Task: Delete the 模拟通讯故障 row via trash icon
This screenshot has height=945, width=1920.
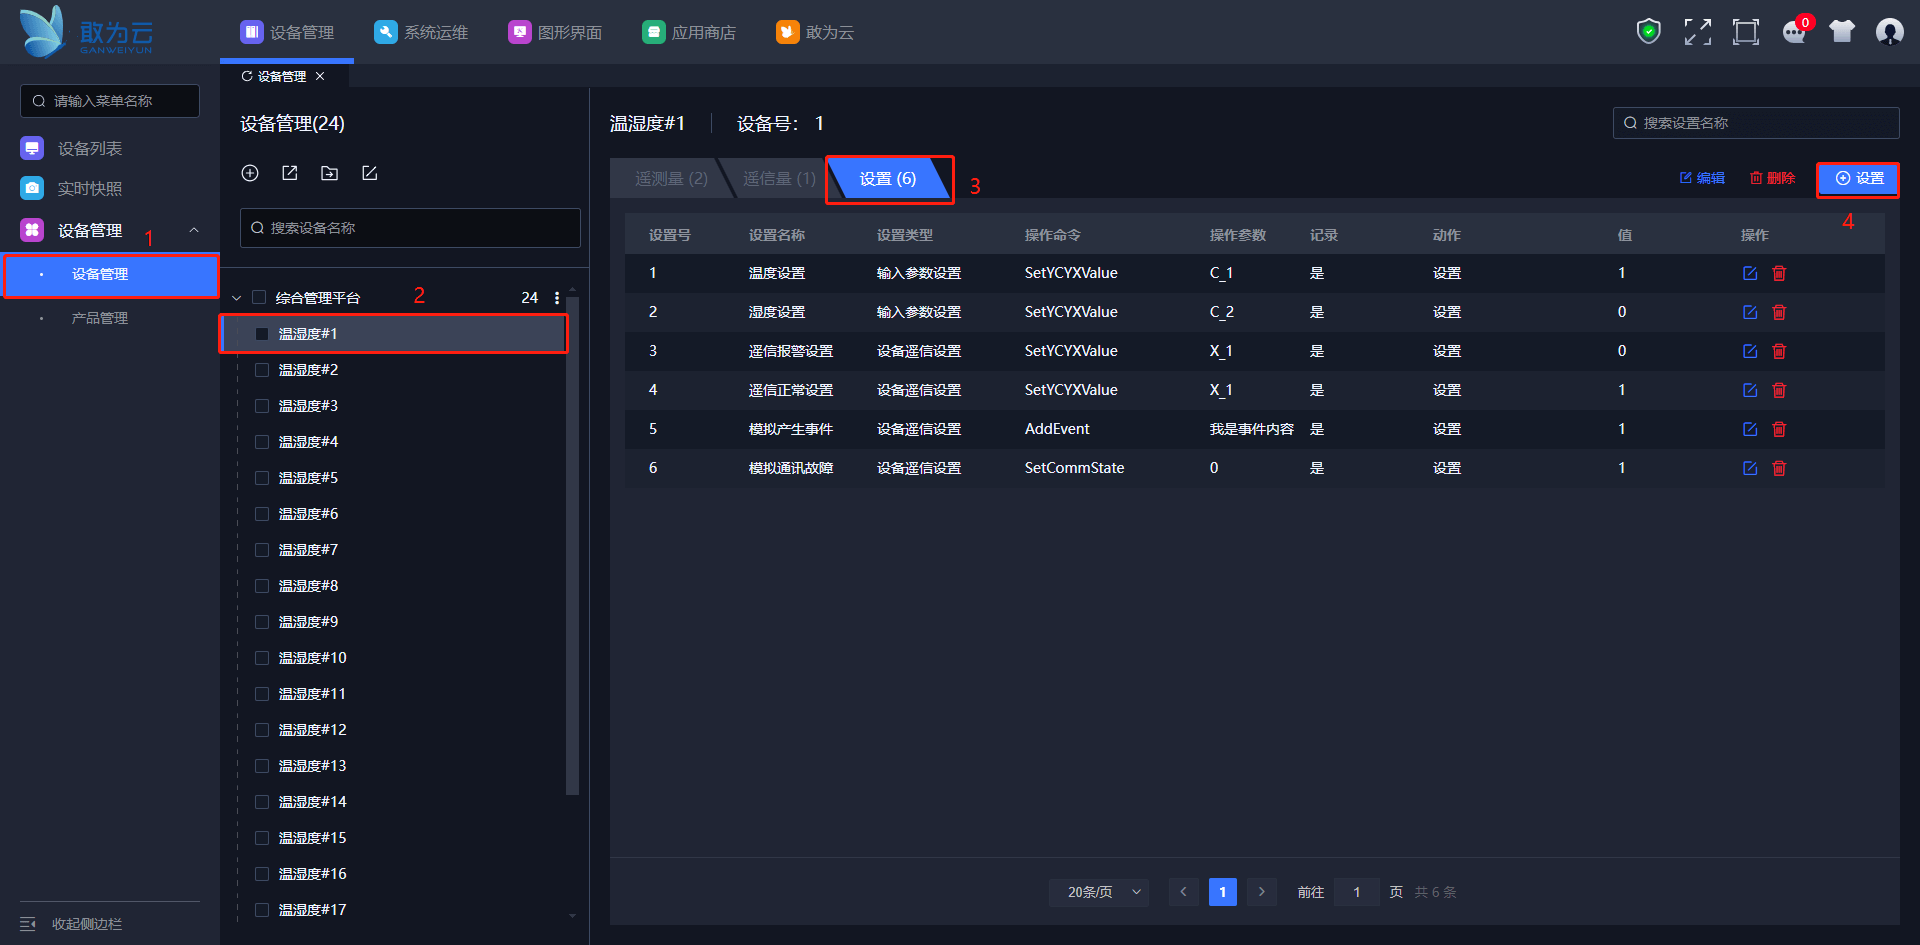Action: pyautogui.click(x=1779, y=468)
